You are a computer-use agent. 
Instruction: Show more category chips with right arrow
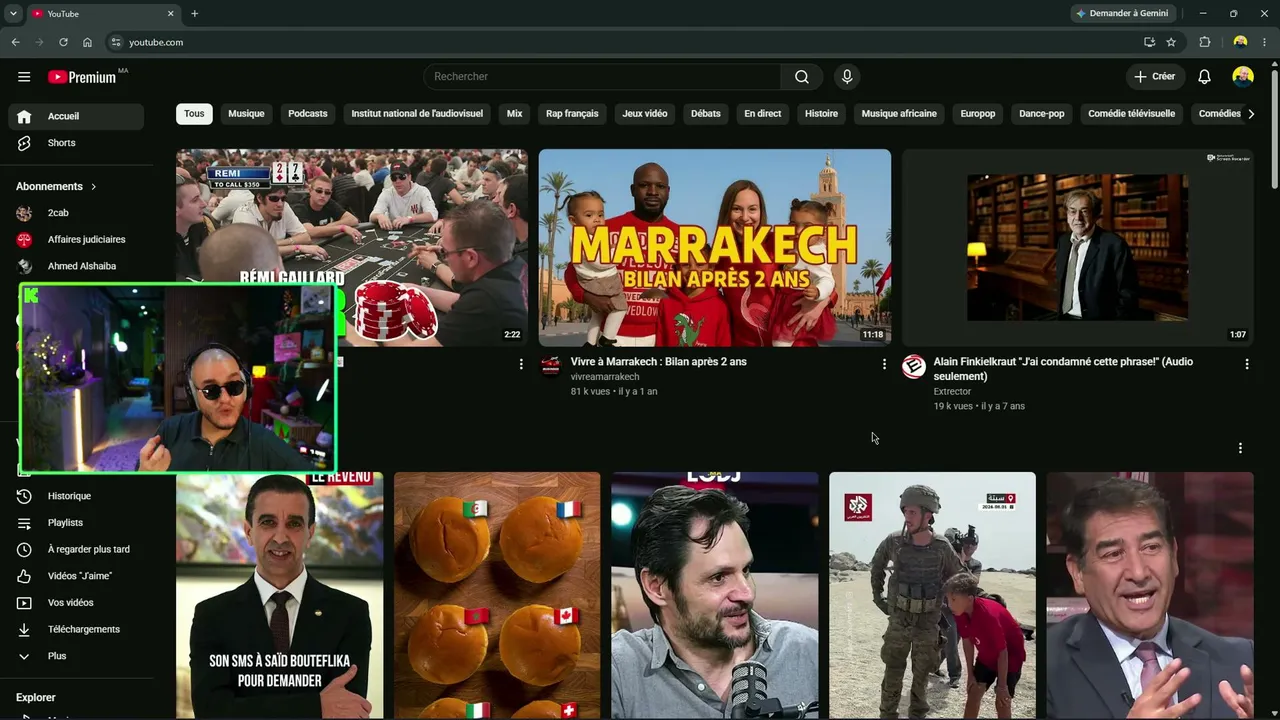pyautogui.click(x=1251, y=114)
